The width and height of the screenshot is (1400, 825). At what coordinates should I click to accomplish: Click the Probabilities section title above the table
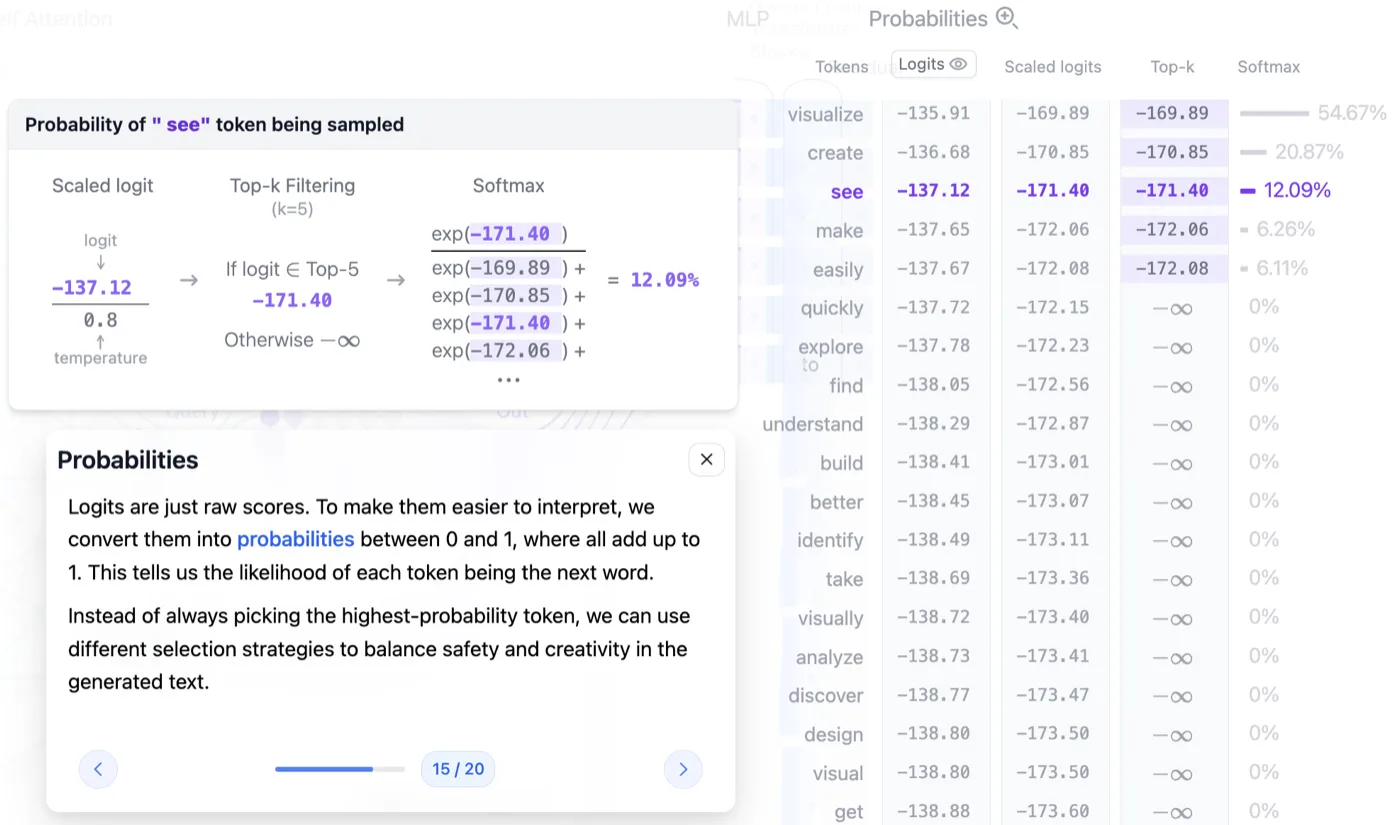[x=928, y=18]
